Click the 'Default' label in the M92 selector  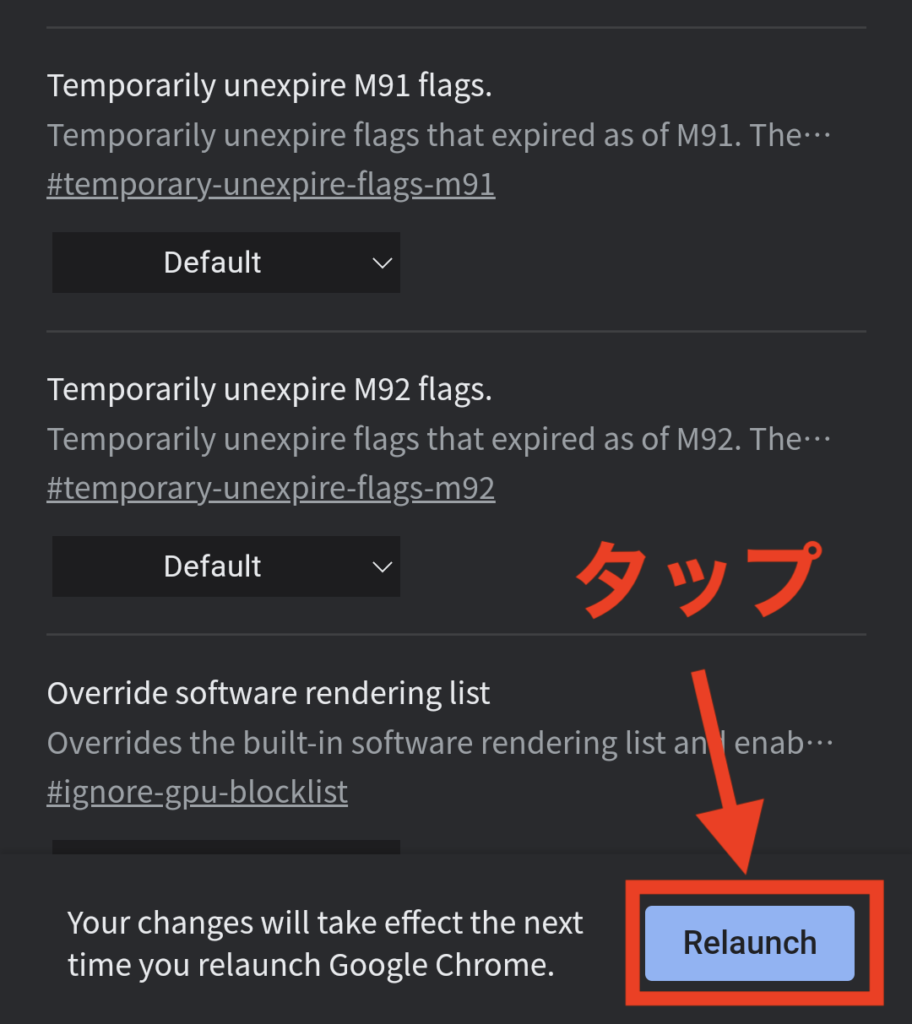[x=212, y=566]
